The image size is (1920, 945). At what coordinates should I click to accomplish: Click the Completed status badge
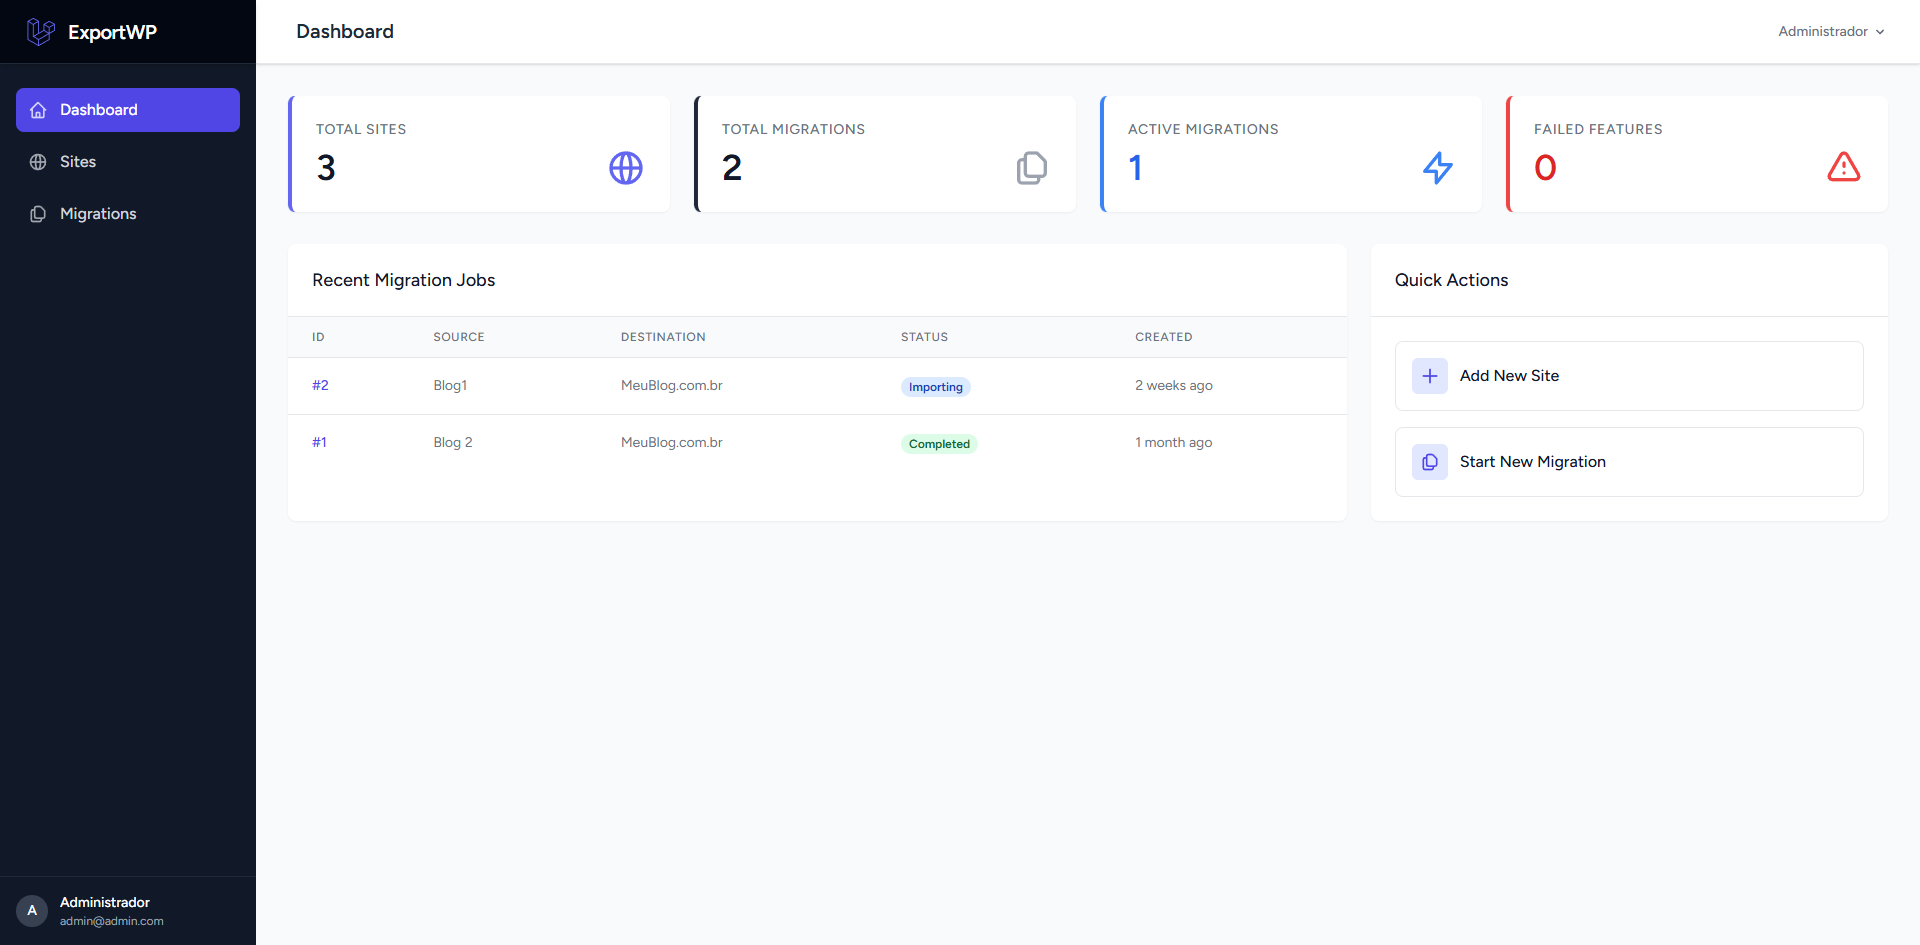click(x=939, y=444)
